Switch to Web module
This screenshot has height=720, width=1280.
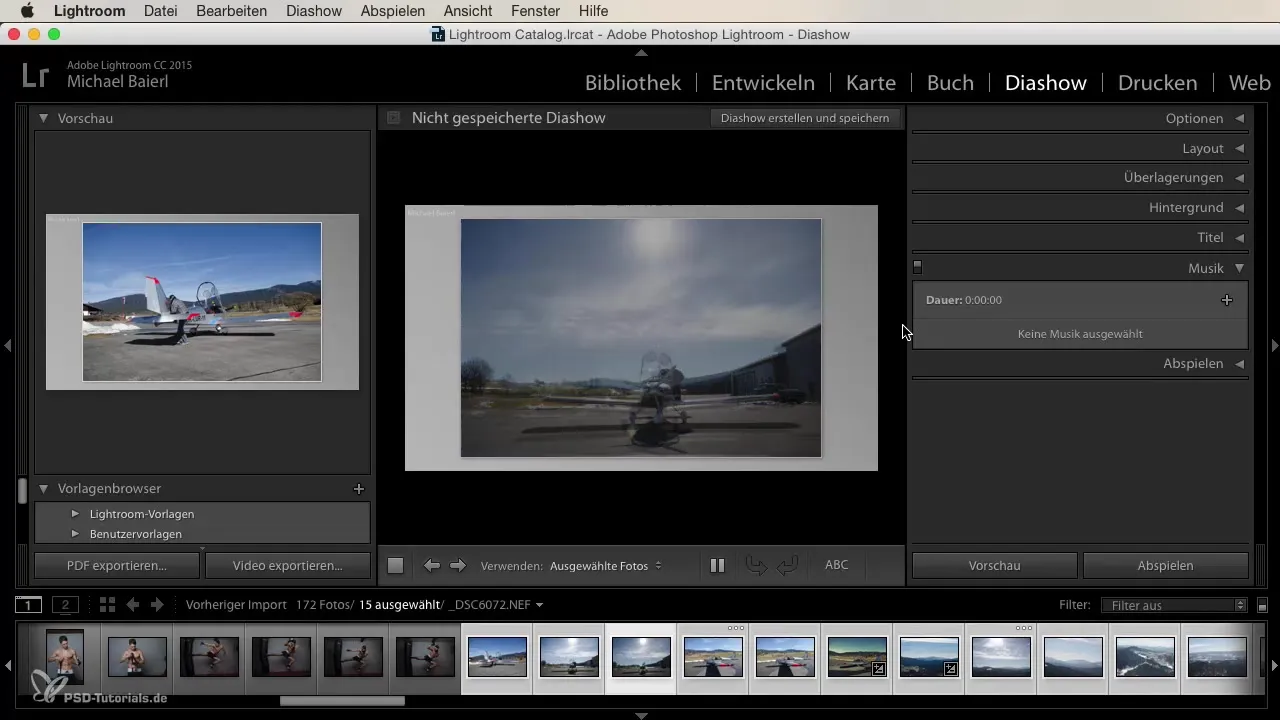pyautogui.click(x=1249, y=83)
